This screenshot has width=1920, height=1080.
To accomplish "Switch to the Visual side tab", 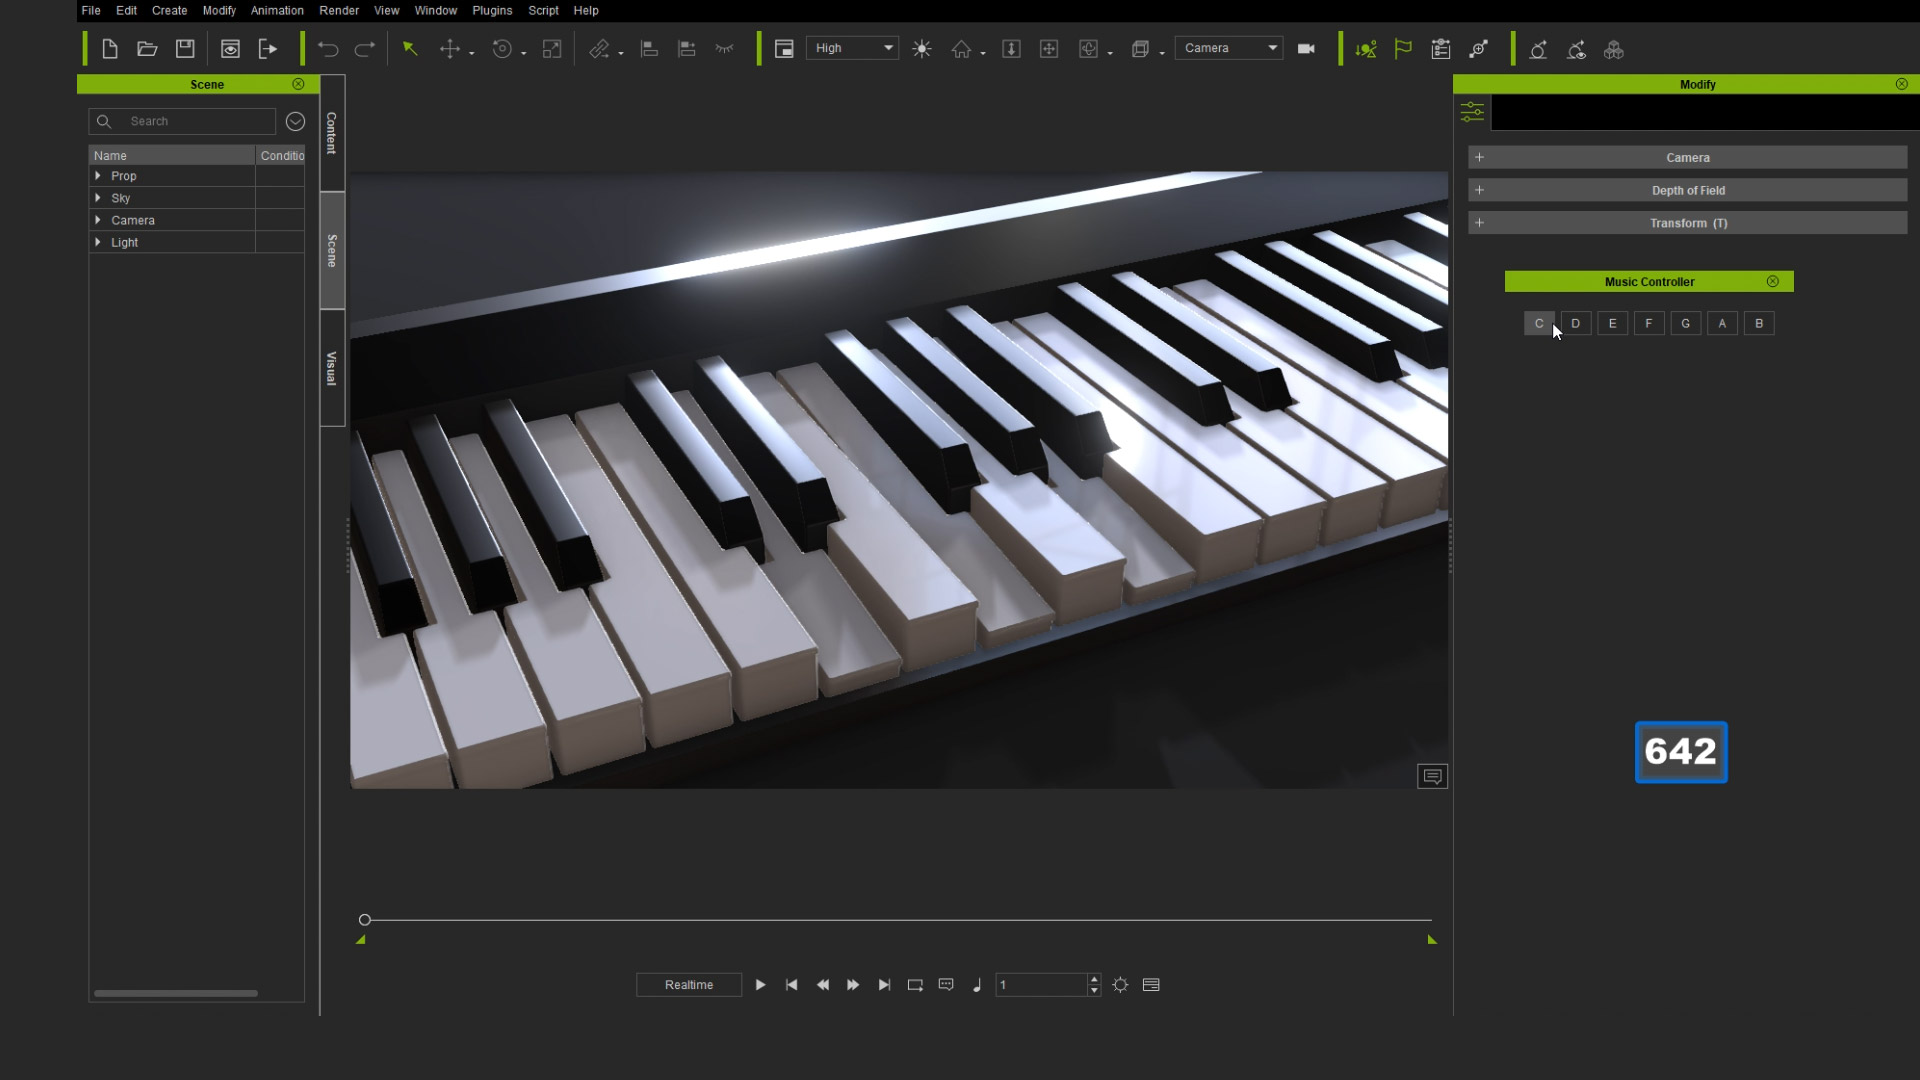I will [332, 368].
